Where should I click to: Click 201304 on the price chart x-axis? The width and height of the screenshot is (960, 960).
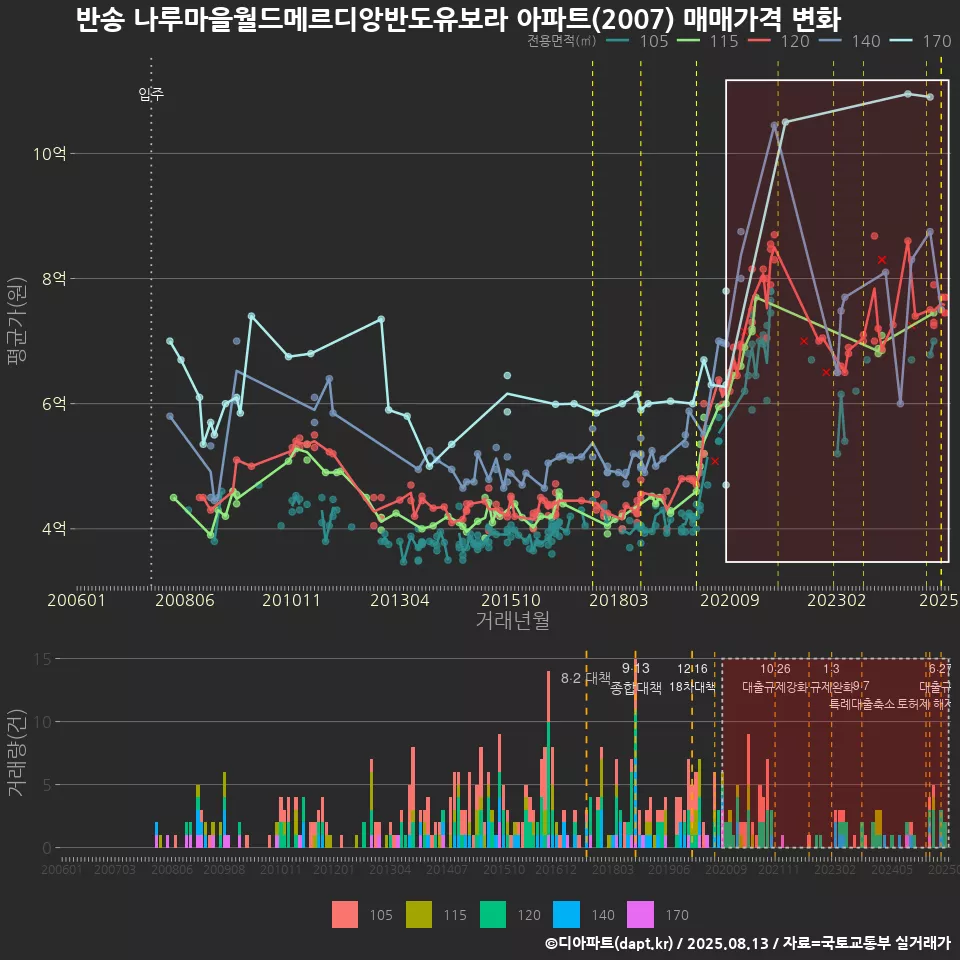coord(400,600)
